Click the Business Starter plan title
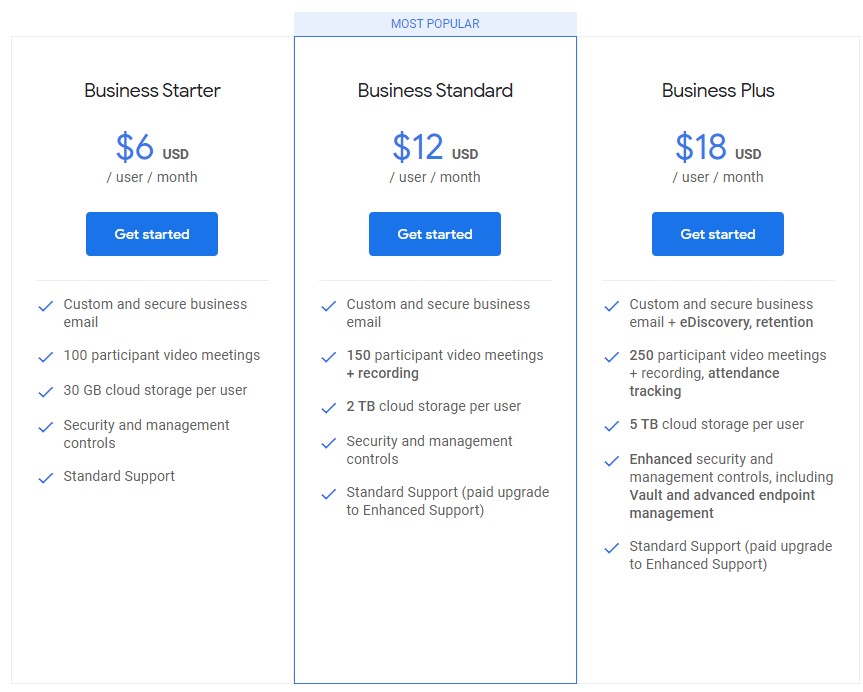This screenshot has height=692, width=863. 152,90
